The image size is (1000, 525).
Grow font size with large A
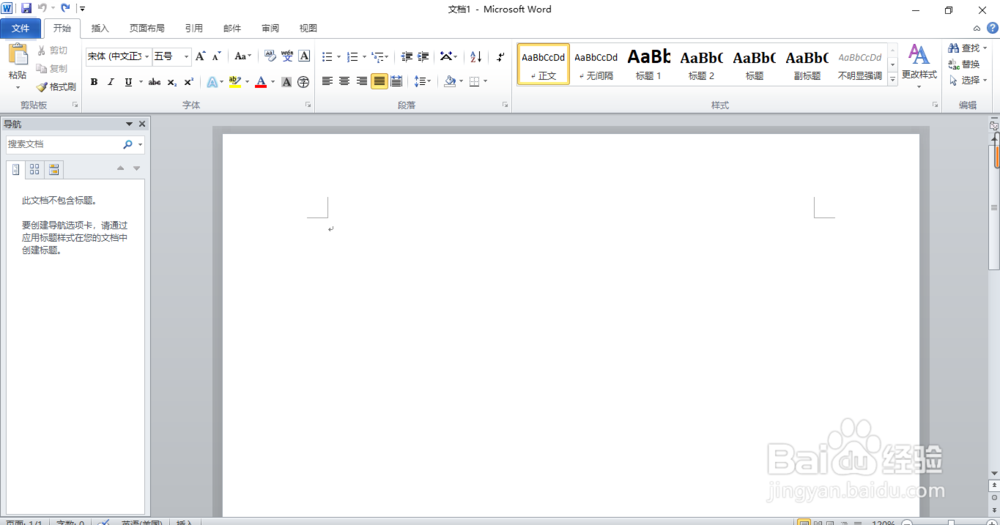point(200,56)
